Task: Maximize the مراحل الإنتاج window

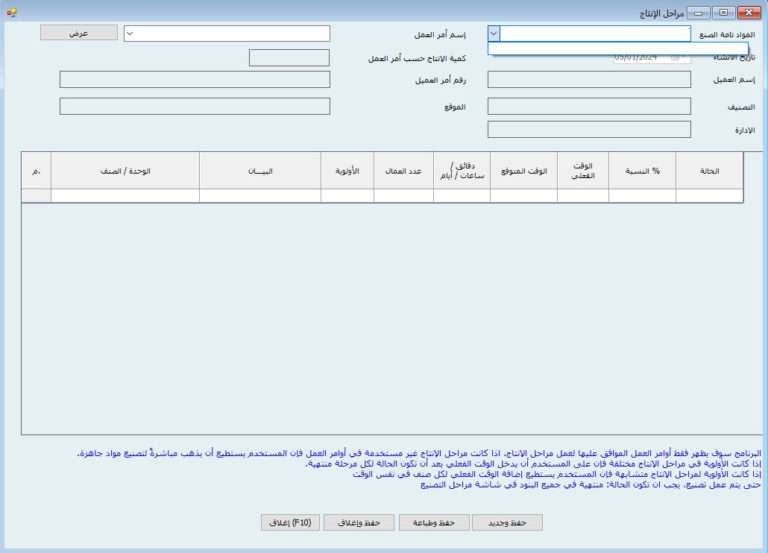Action: pos(723,13)
